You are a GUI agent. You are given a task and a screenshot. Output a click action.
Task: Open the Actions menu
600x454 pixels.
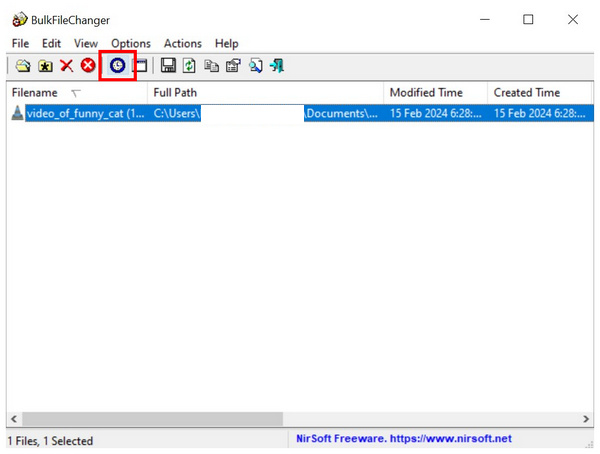point(182,43)
